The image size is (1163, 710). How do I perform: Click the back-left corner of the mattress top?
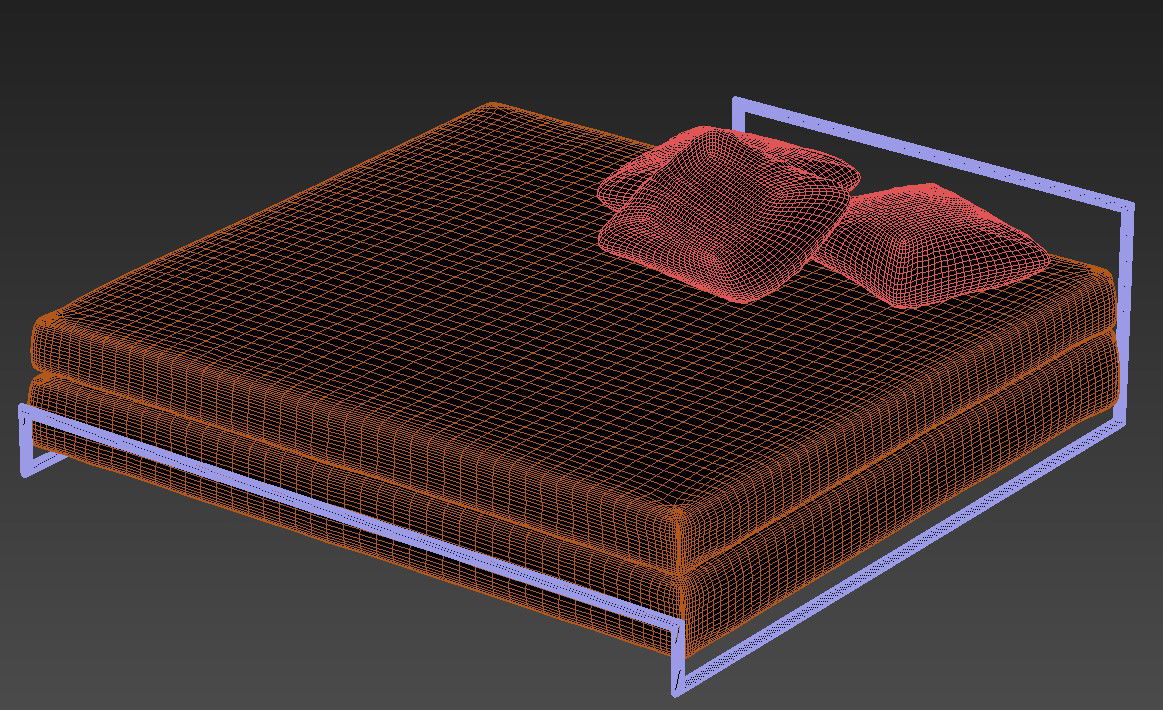(490, 106)
